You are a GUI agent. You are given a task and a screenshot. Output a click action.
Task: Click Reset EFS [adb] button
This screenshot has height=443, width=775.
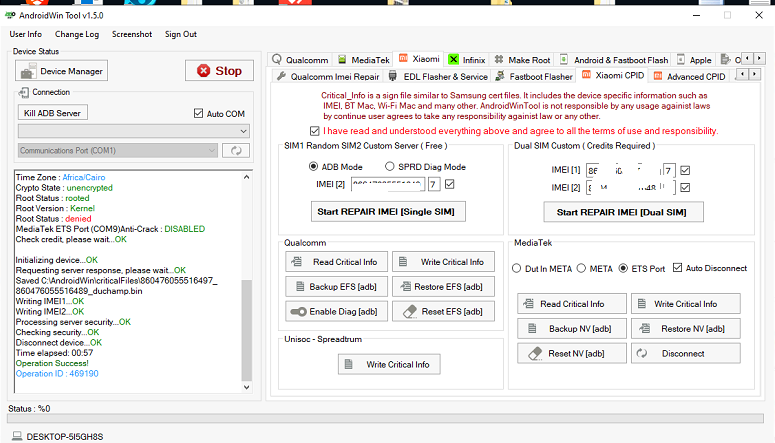click(443, 311)
